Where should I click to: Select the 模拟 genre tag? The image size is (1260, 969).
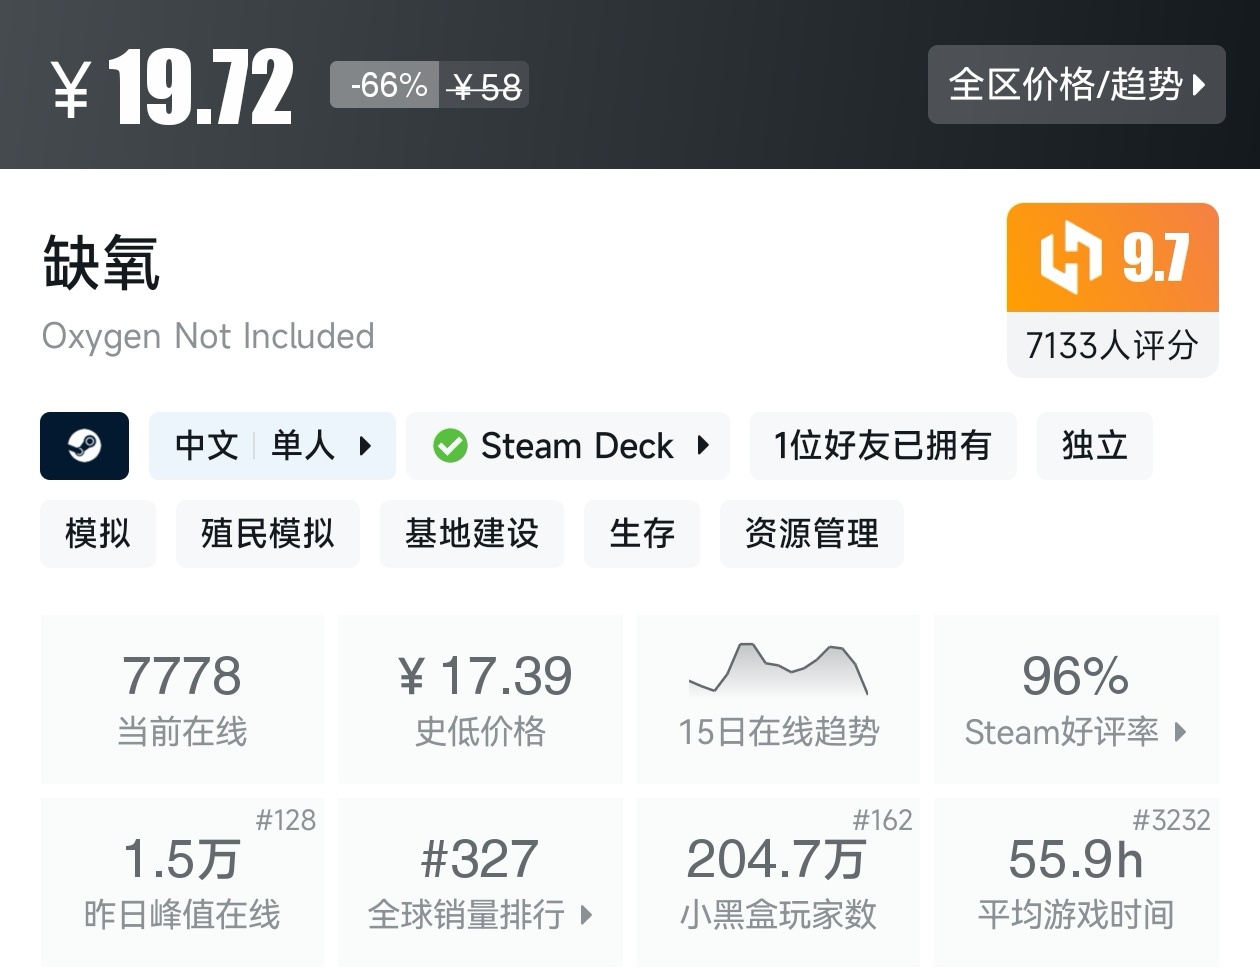click(x=98, y=534)
